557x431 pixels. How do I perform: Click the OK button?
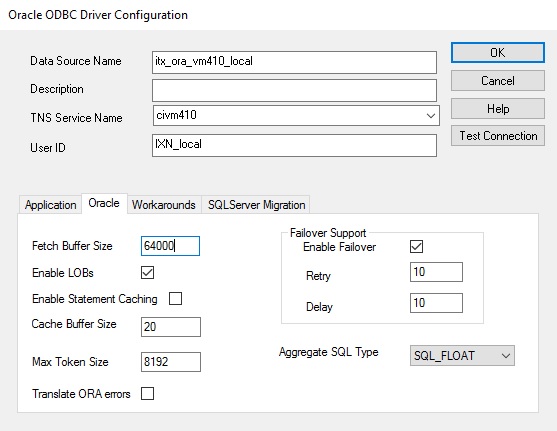pos(497,53)
